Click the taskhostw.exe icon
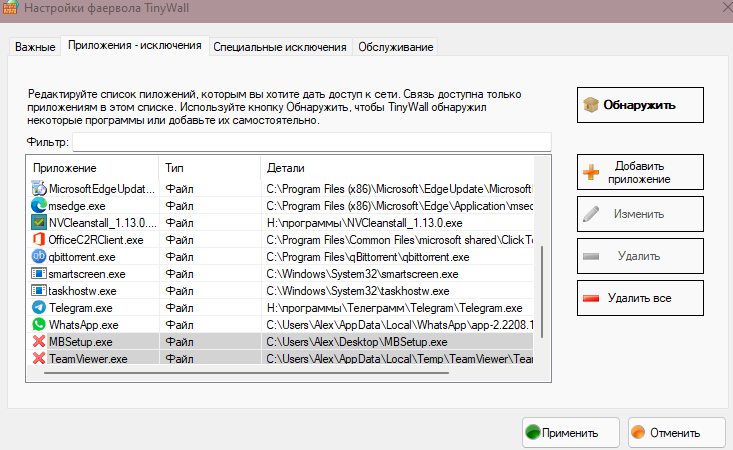The width and height of the screenshot is (733, 450). tap(39, 291)
